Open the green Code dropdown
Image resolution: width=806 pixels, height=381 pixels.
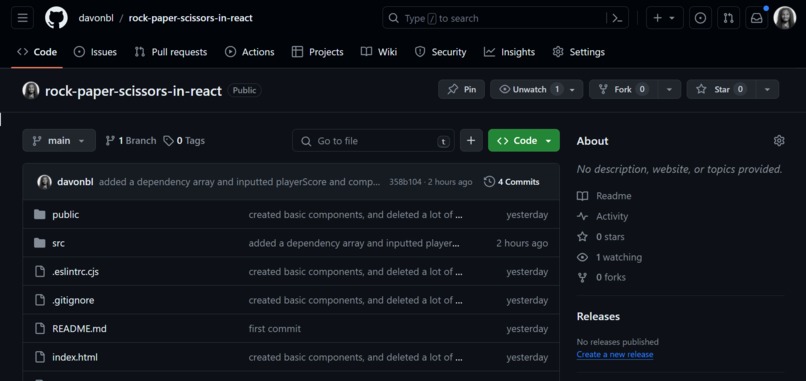pos(524,140)
